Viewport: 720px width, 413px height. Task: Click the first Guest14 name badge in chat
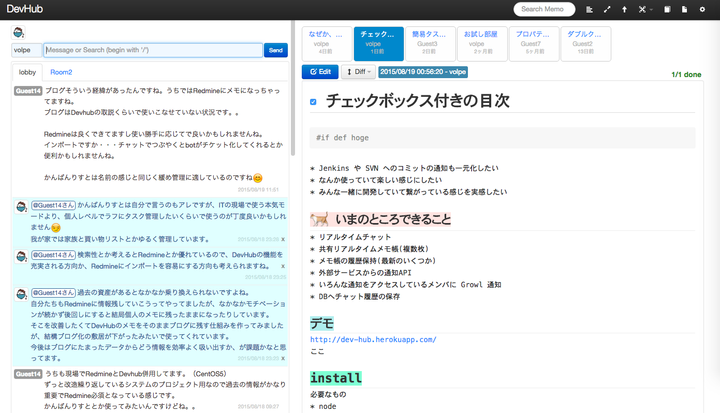pos(28,91)
